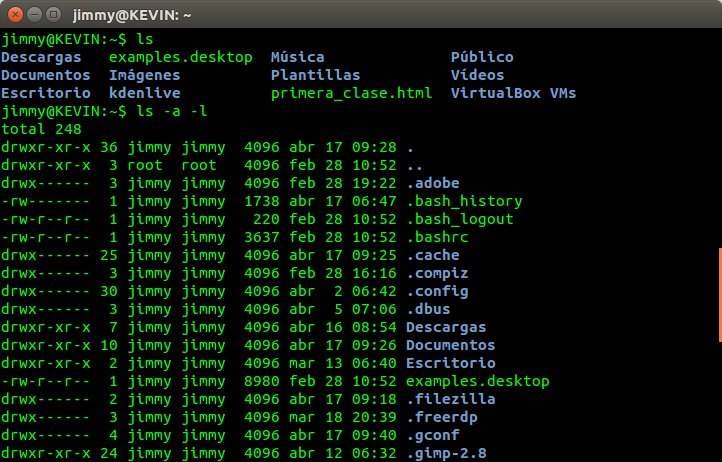Maximize the terminal window
The image size is (722, 462).
click(53, 15)
